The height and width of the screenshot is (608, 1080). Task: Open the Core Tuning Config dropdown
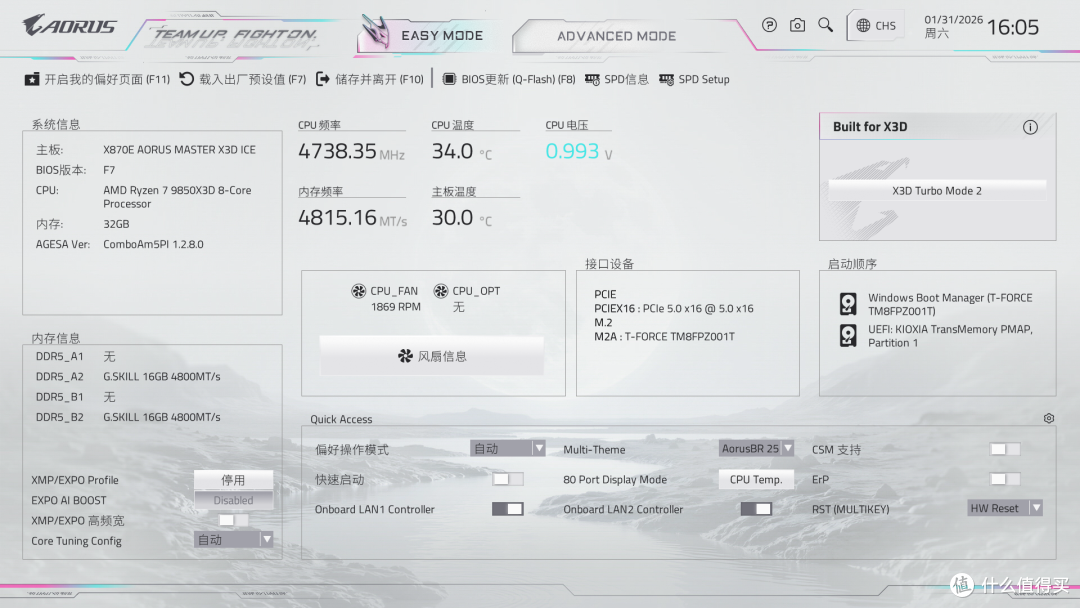[233, 540]
